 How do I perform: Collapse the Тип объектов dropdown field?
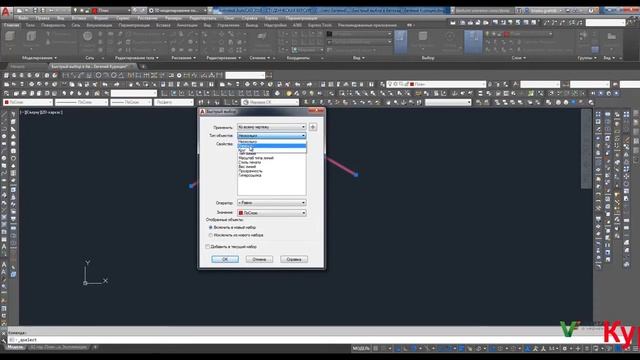pyautogui.click(x=271, y=136)
